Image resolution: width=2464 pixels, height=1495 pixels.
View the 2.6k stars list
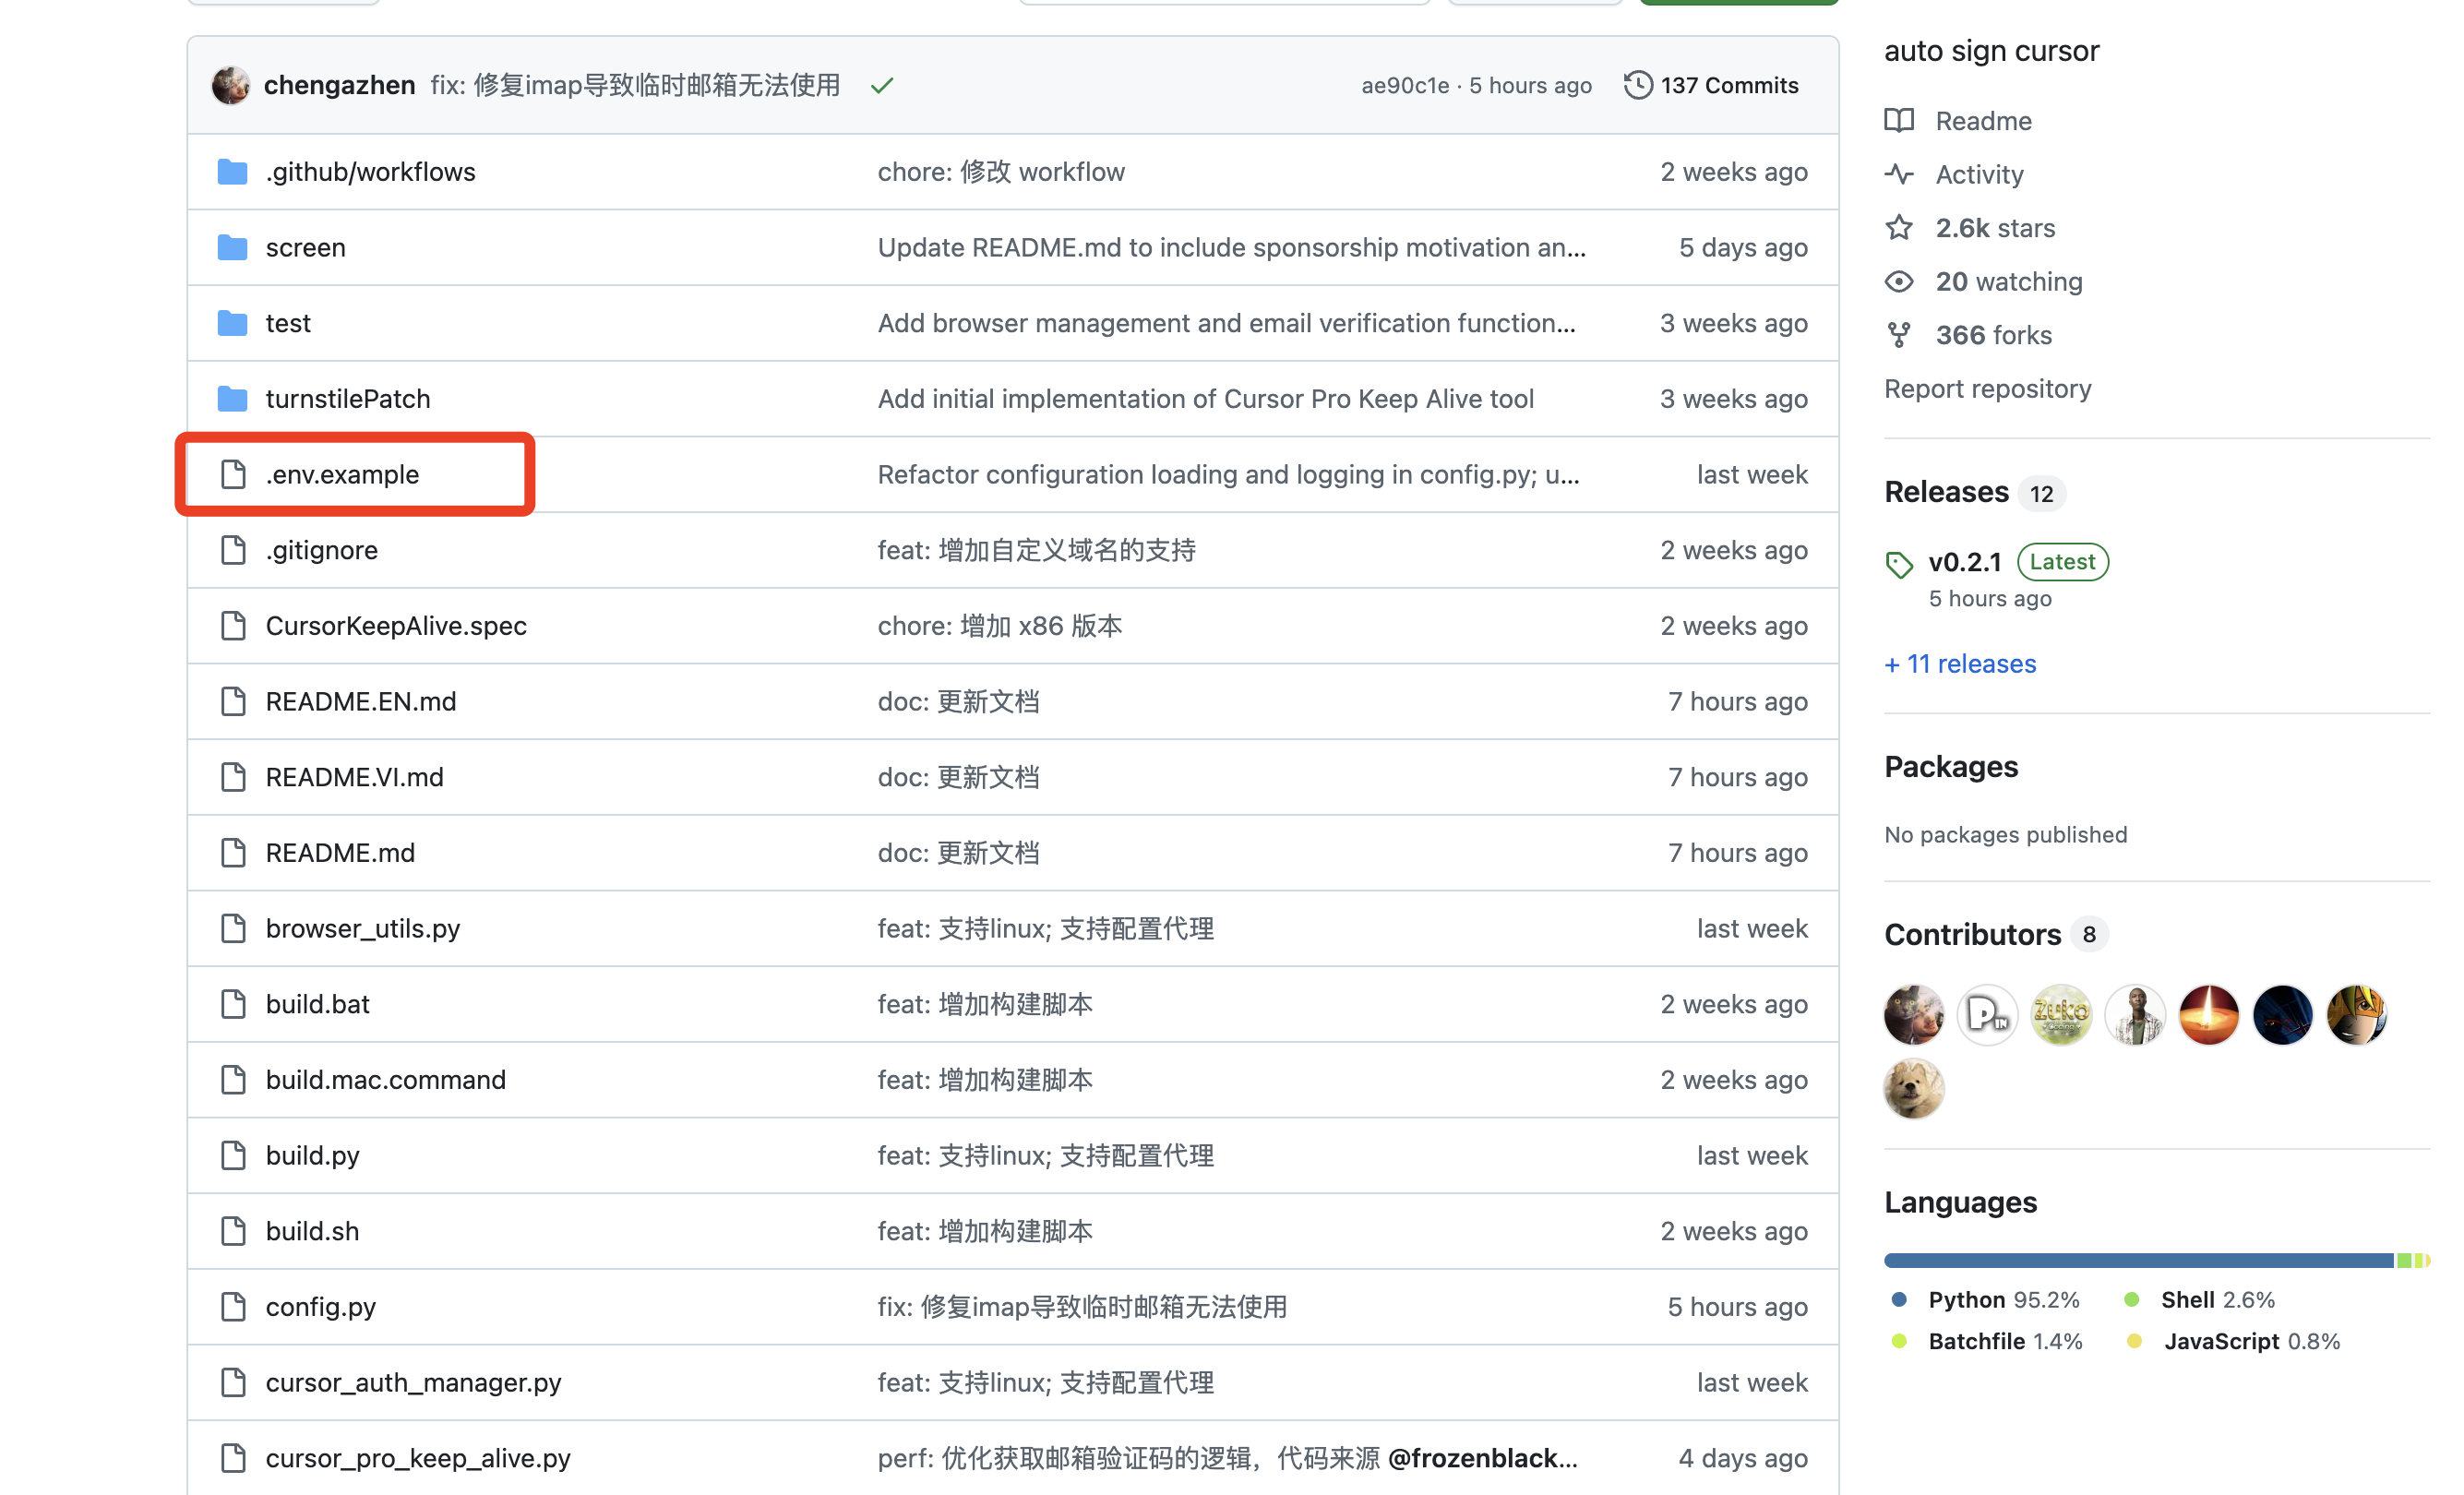pyautogui.click(x=1995, y=228)
